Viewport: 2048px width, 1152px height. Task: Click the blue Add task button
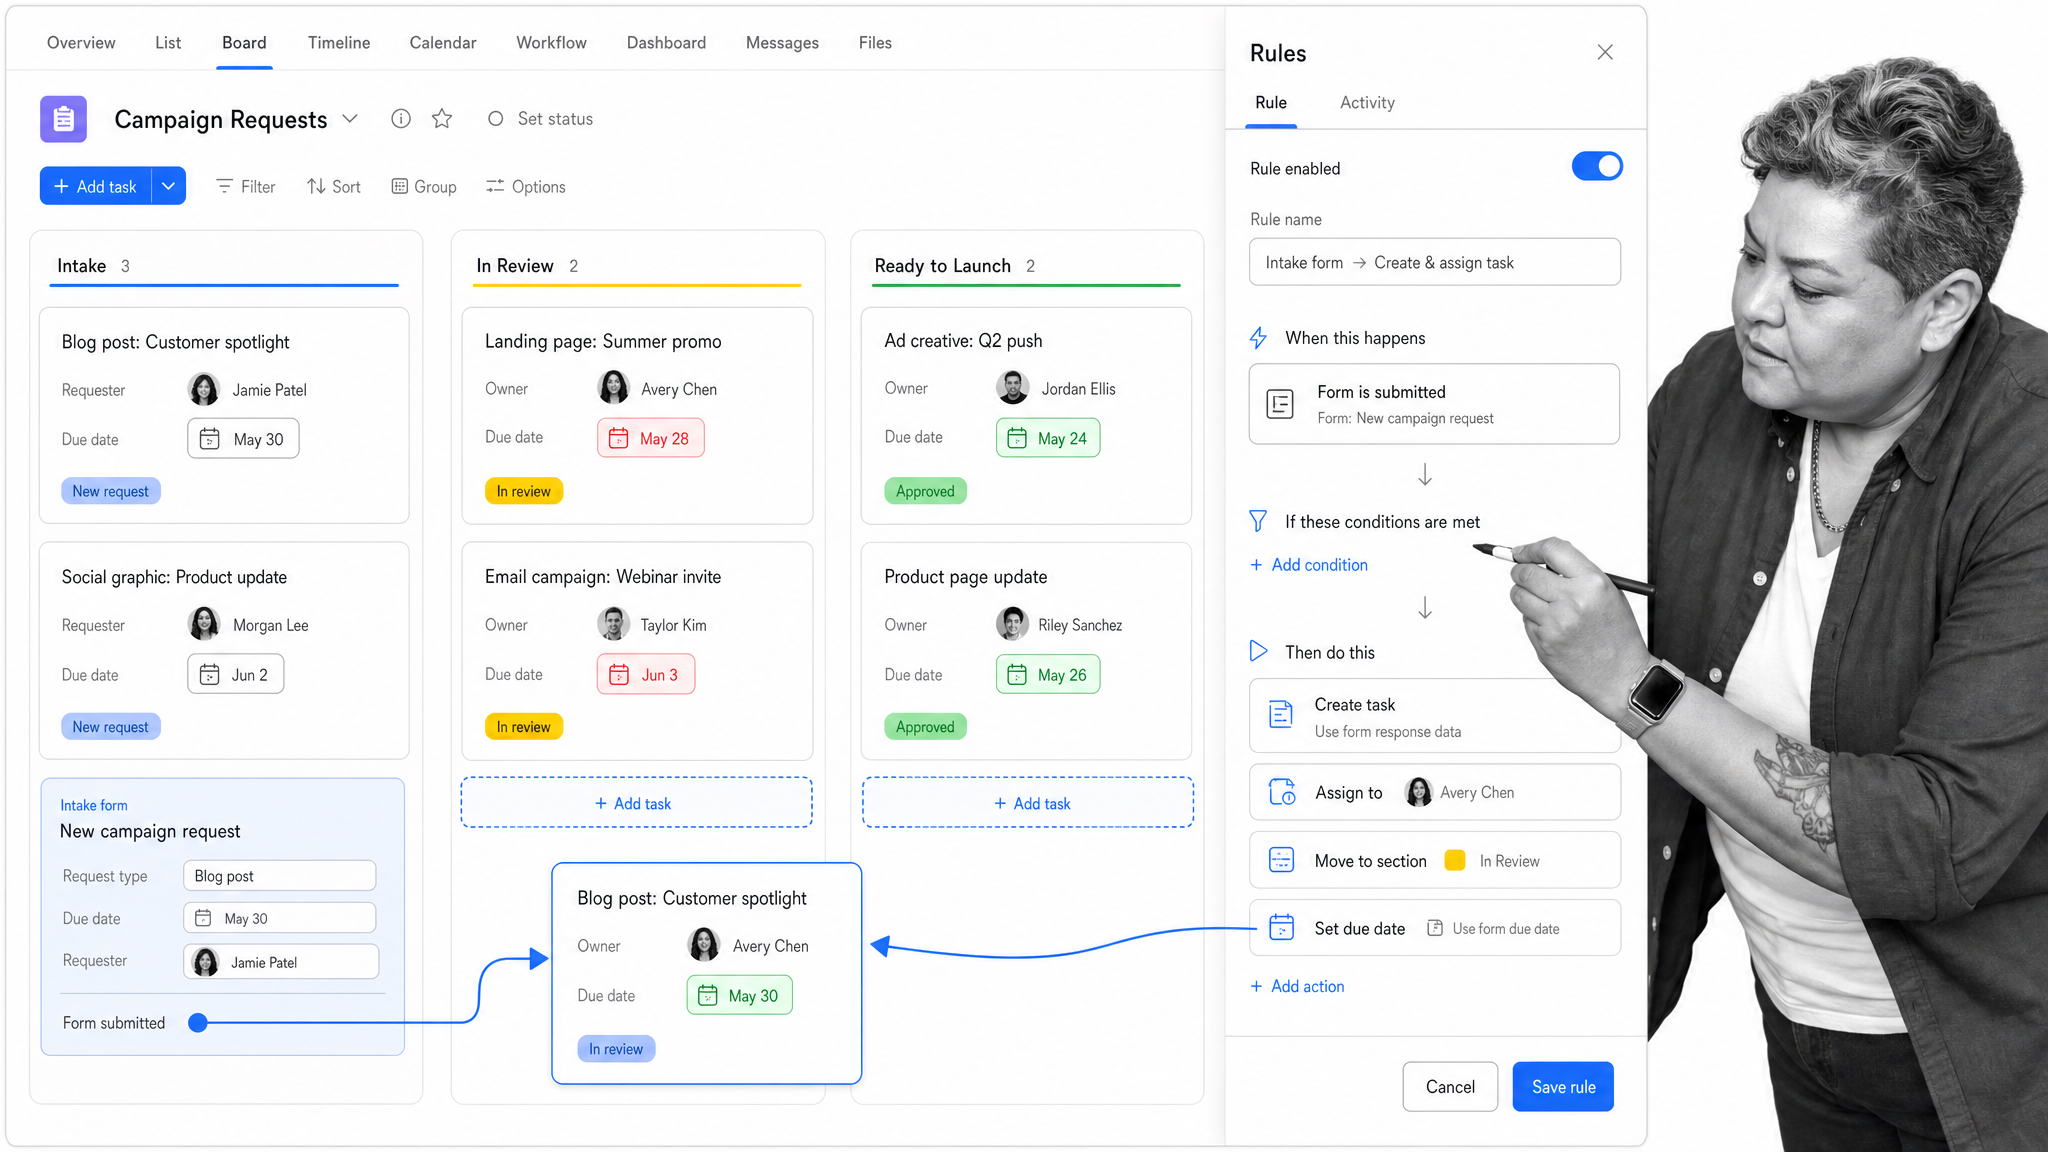coord(96,186)
